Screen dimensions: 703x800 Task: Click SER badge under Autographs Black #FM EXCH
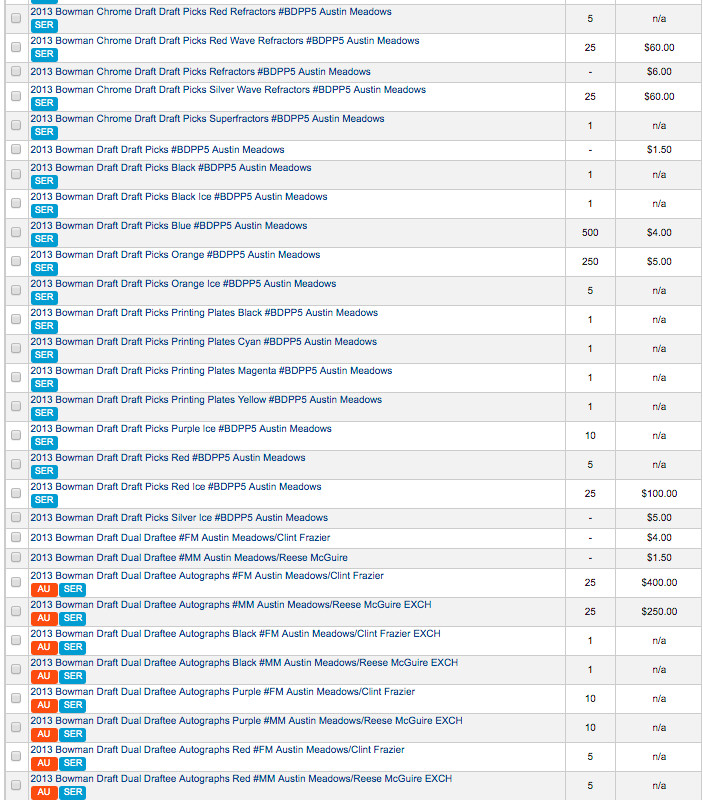tap(72, 647)
